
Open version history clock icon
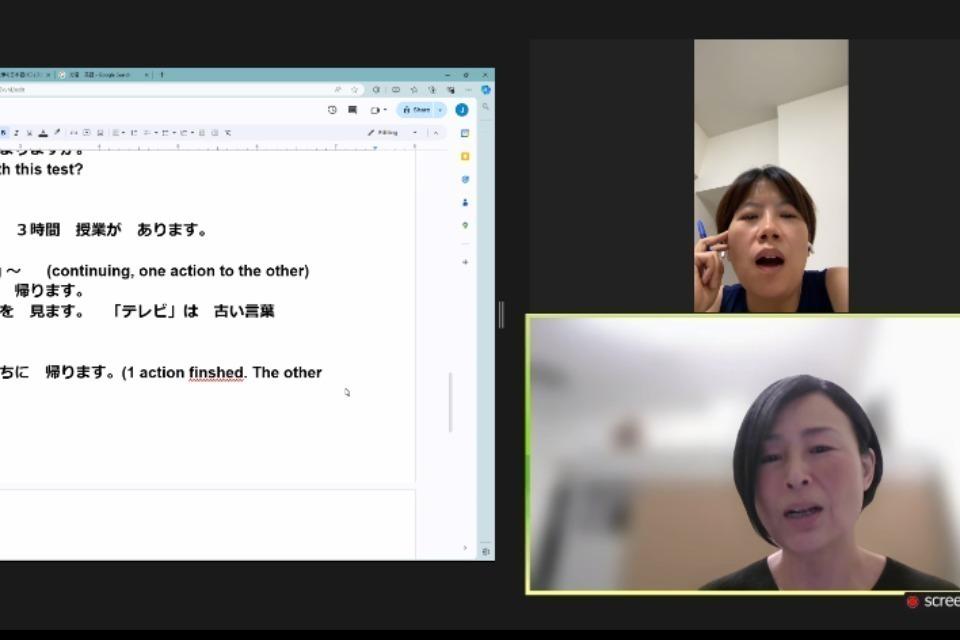pos(332,110)
